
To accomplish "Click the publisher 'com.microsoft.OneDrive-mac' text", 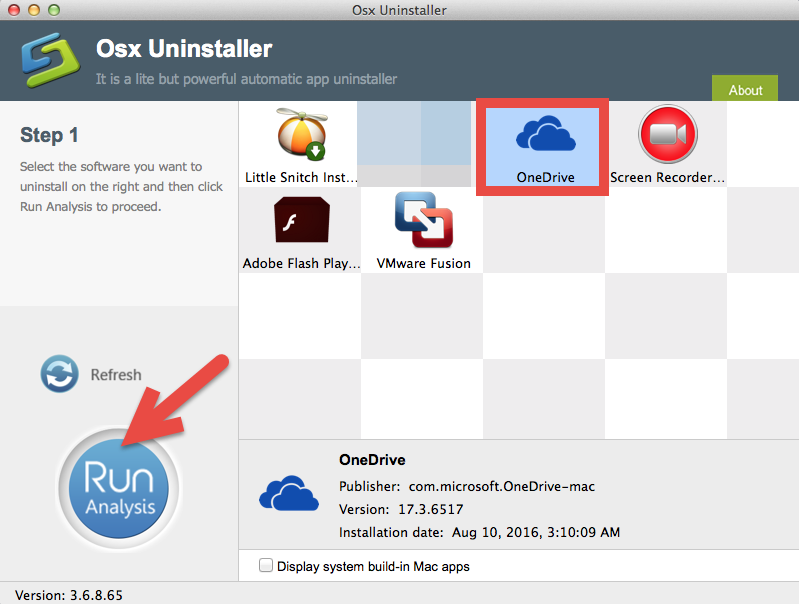I will (502, 486).
